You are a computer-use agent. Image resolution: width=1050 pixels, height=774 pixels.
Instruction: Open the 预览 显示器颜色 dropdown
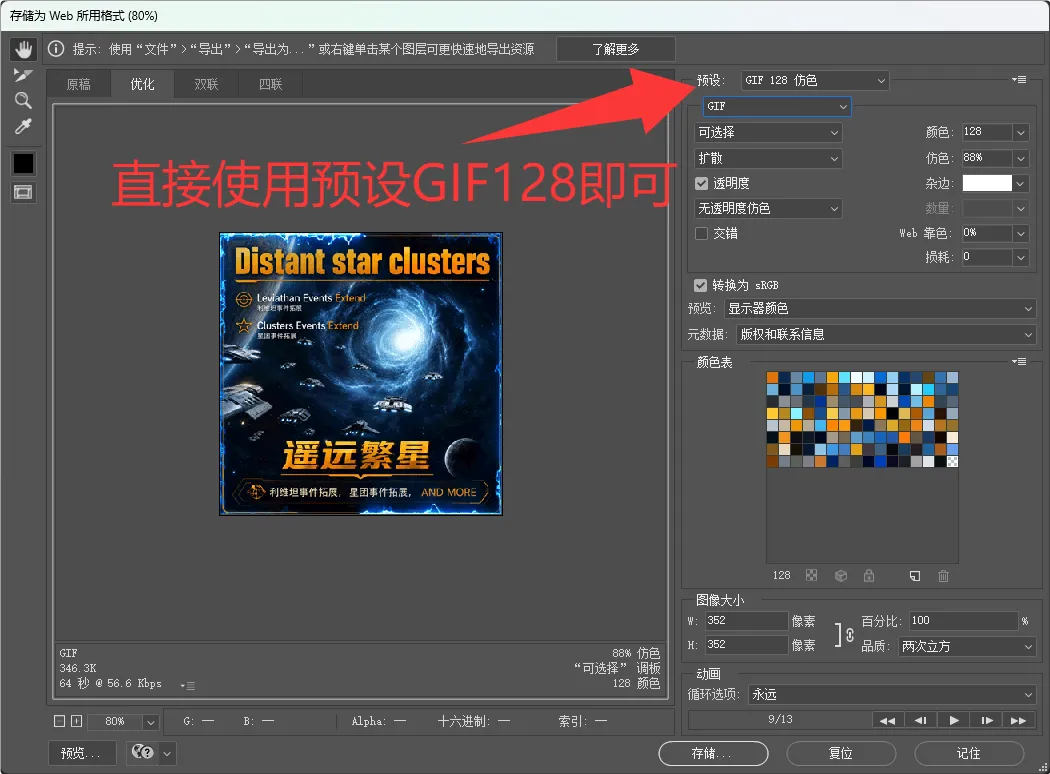[x=880, y=309]
